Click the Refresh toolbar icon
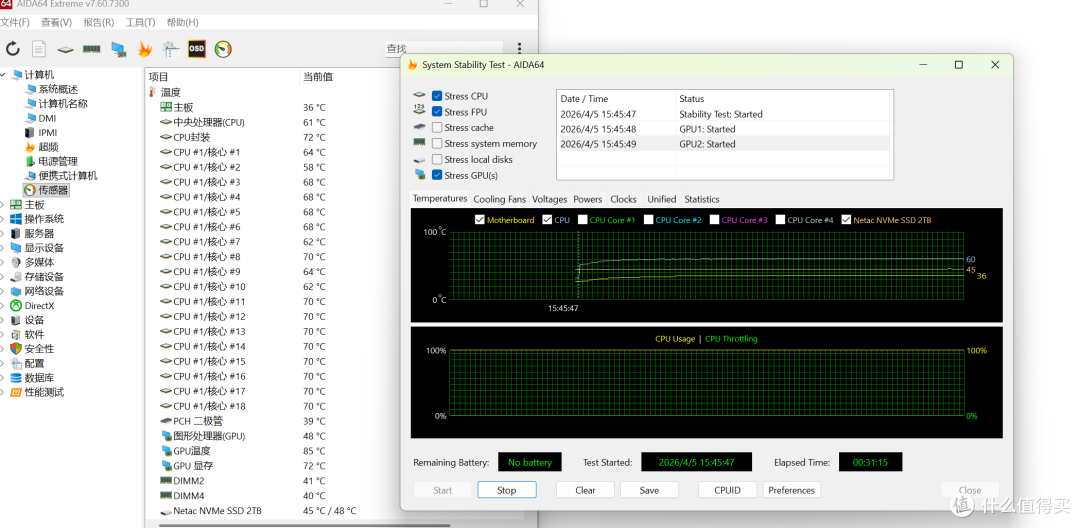This screenshot has width=1080, height=528. (x=13, y=49)
